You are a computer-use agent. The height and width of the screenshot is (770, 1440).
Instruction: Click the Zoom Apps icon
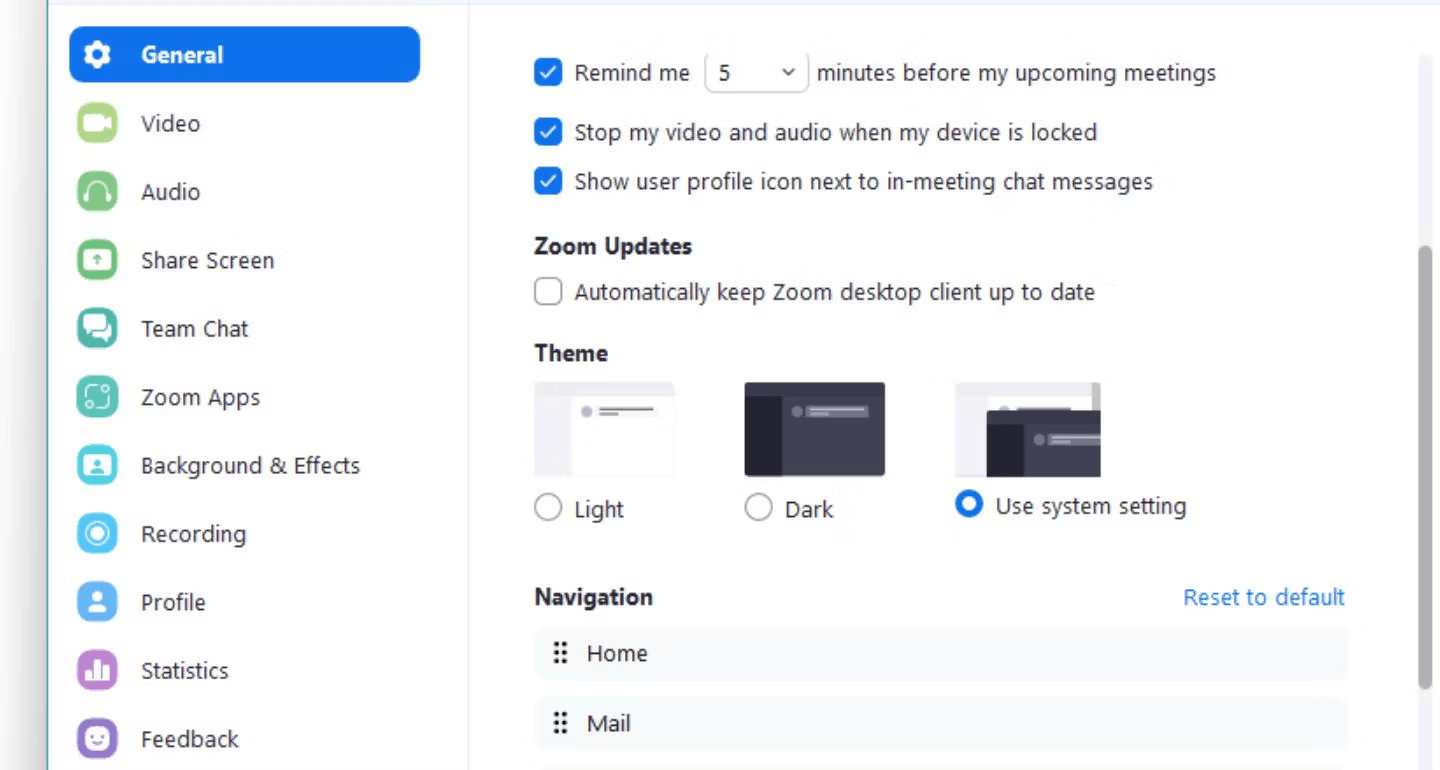pos(97,397)
